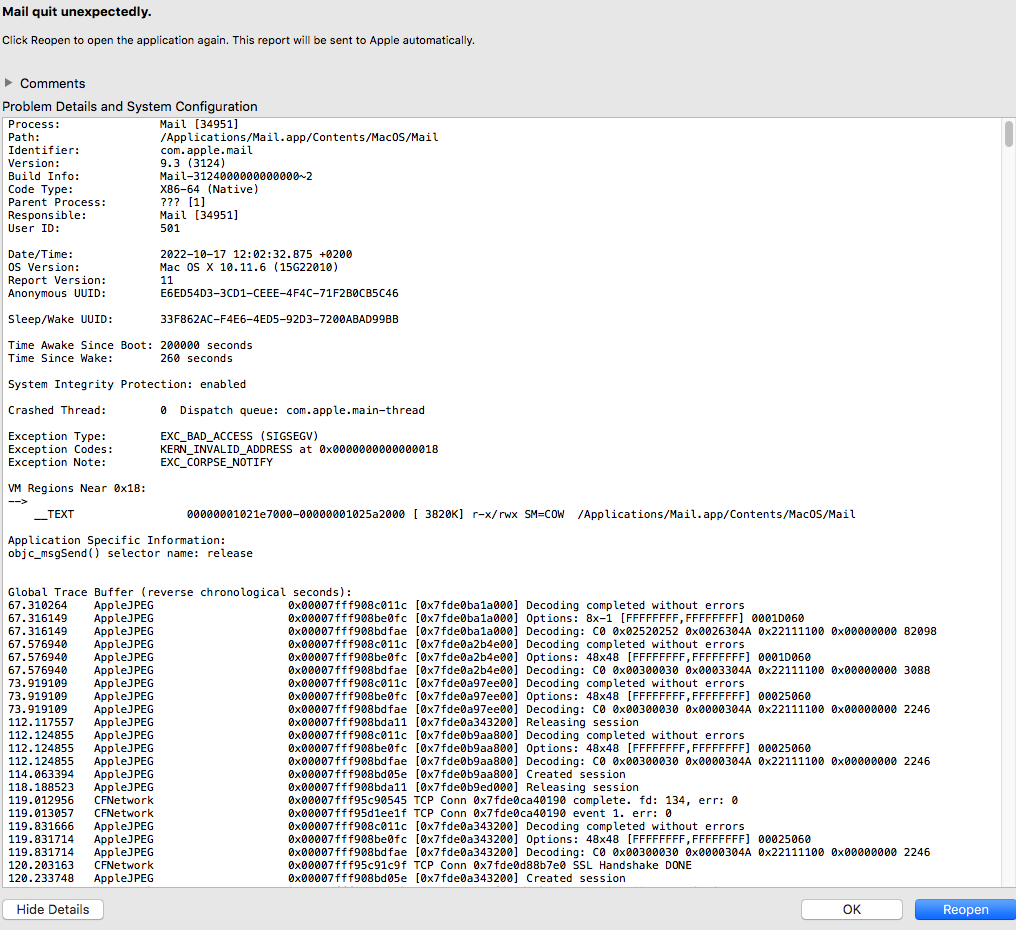Viewport: 1016px width, 930px height.
Task: Click code type 'X86-64 (Native)'
Action: (209, 189)
